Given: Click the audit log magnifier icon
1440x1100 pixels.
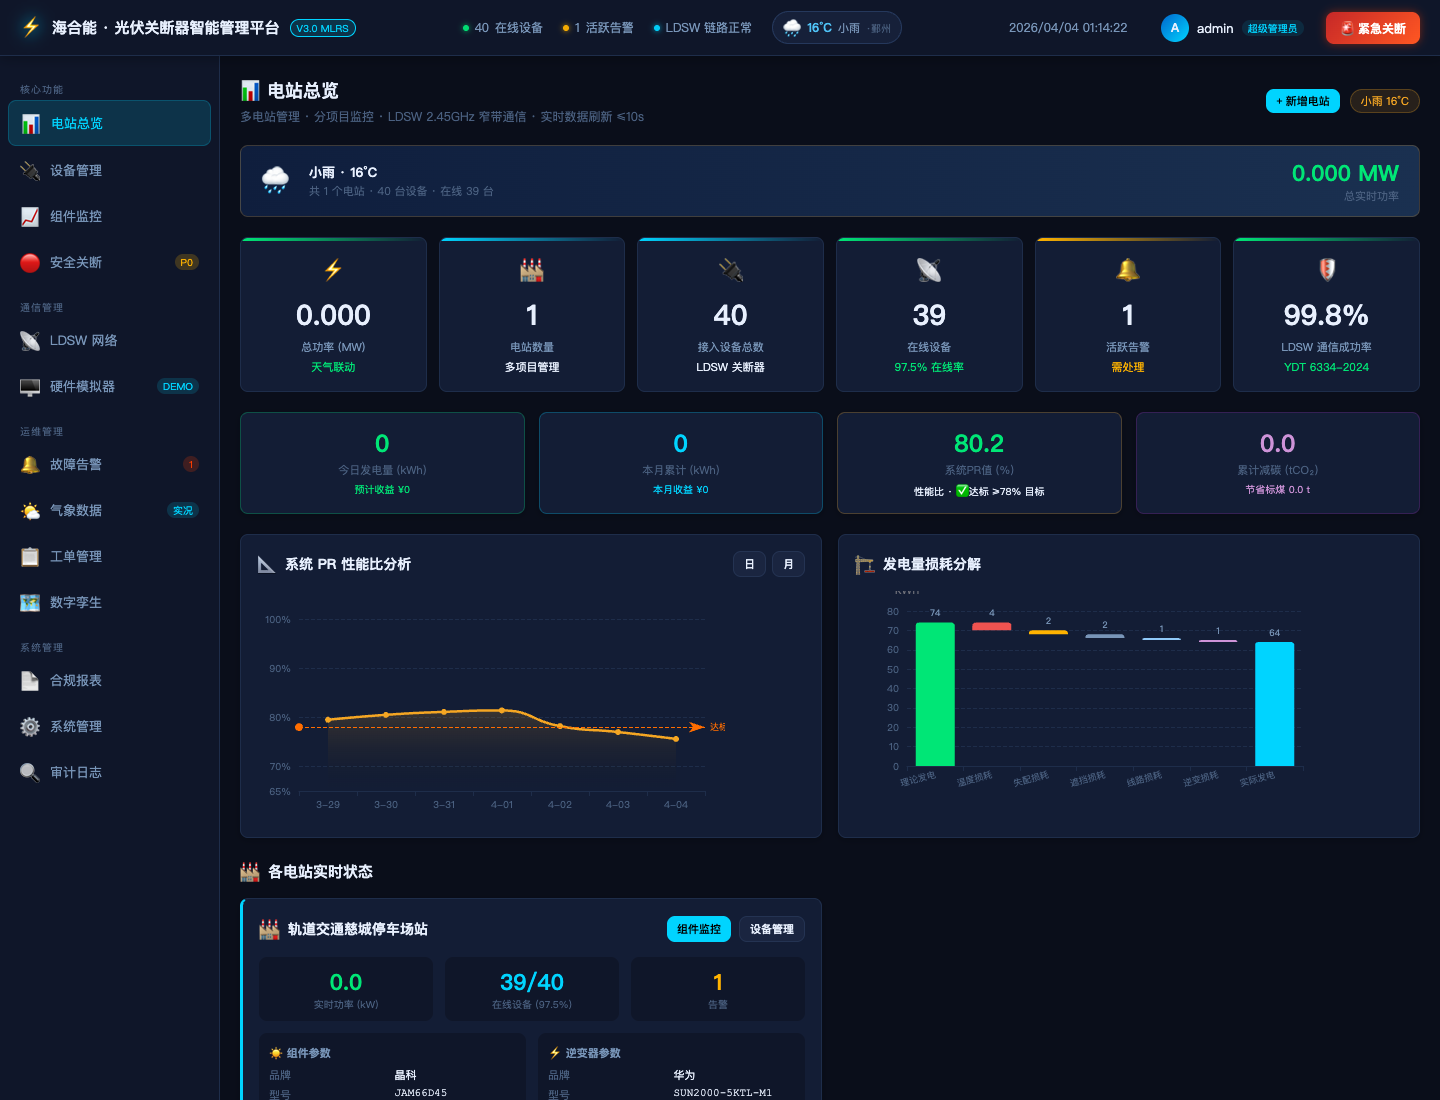Looking at the screenshot, I should click(x=30, y=773).
